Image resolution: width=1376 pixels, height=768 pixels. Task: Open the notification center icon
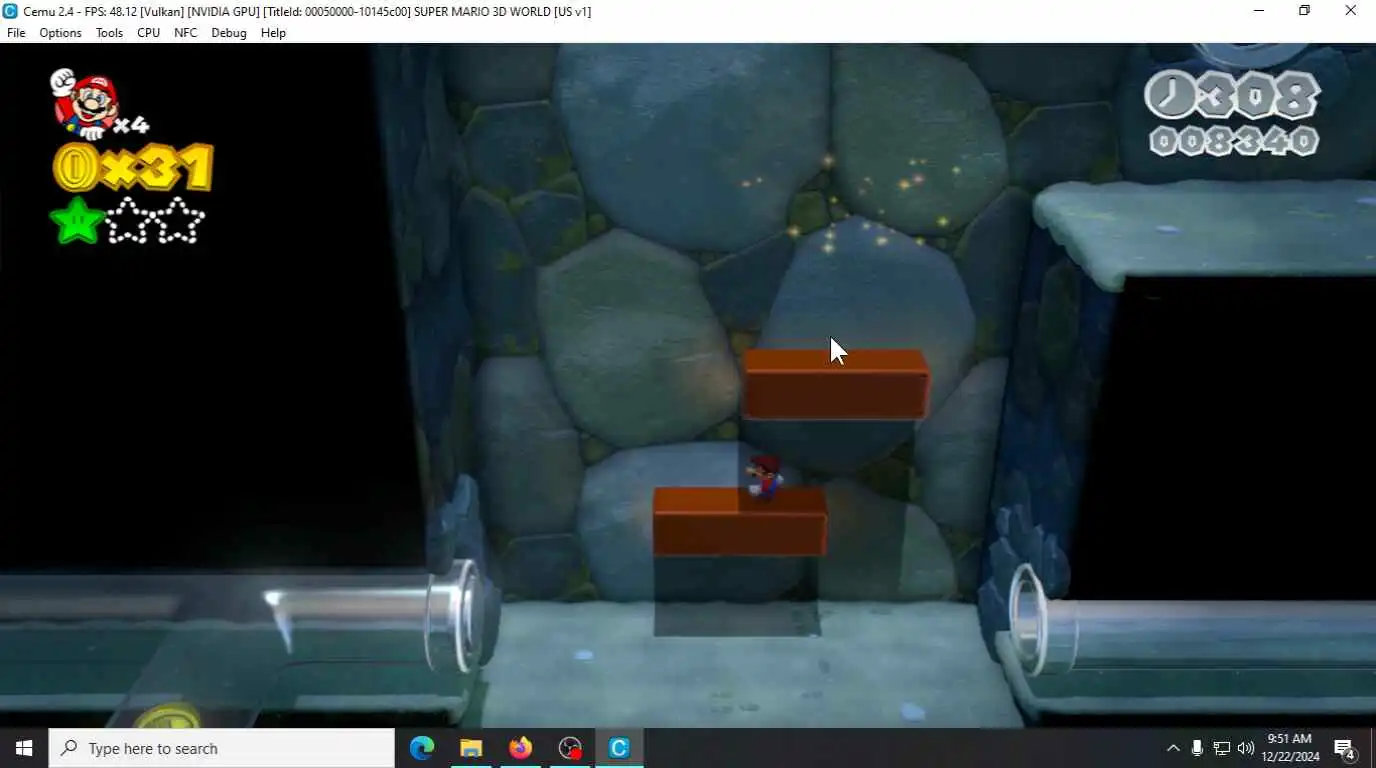tap(1345, 748)
